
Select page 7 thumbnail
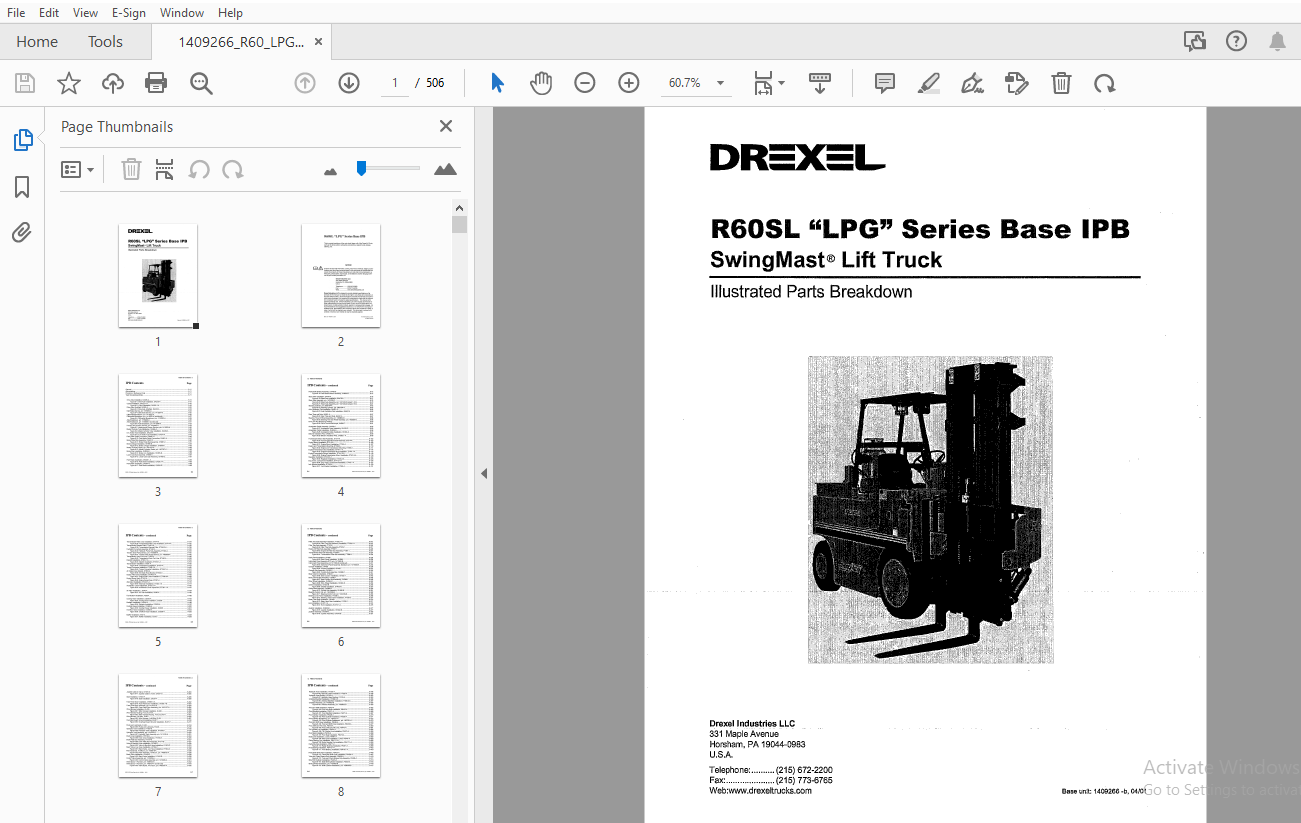tap(158, 726)
